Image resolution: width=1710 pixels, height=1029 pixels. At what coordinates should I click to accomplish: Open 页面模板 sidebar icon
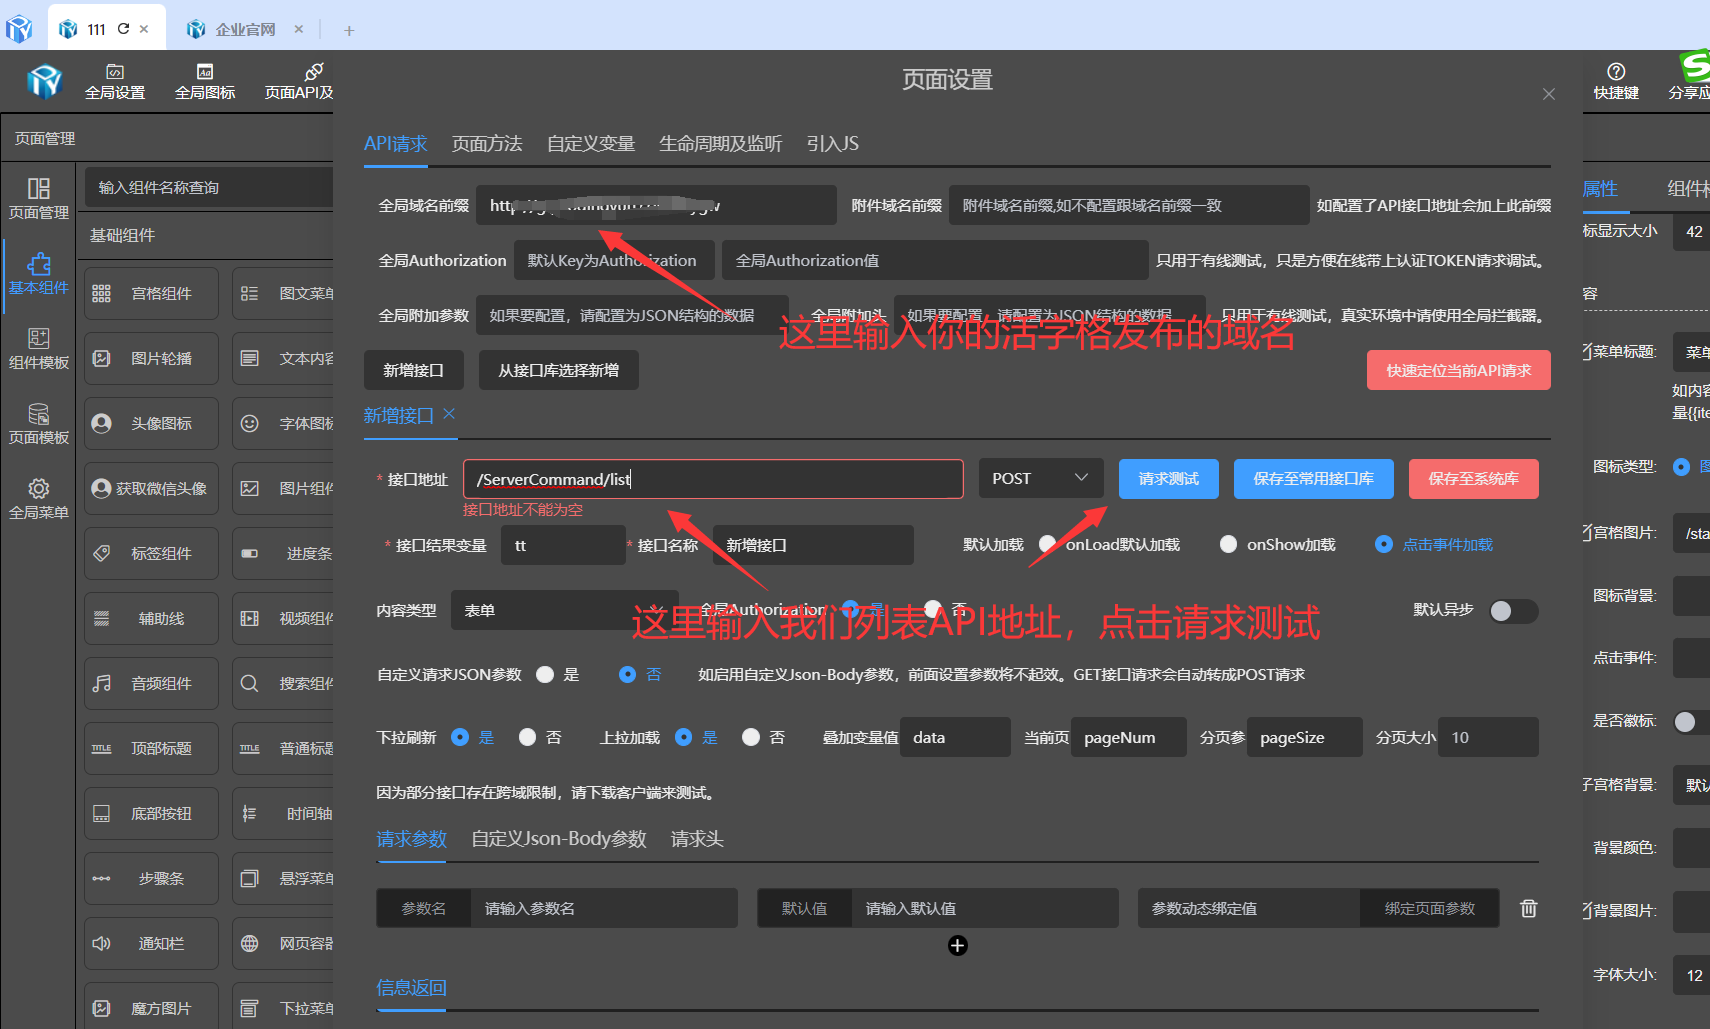tap(38, 423)
